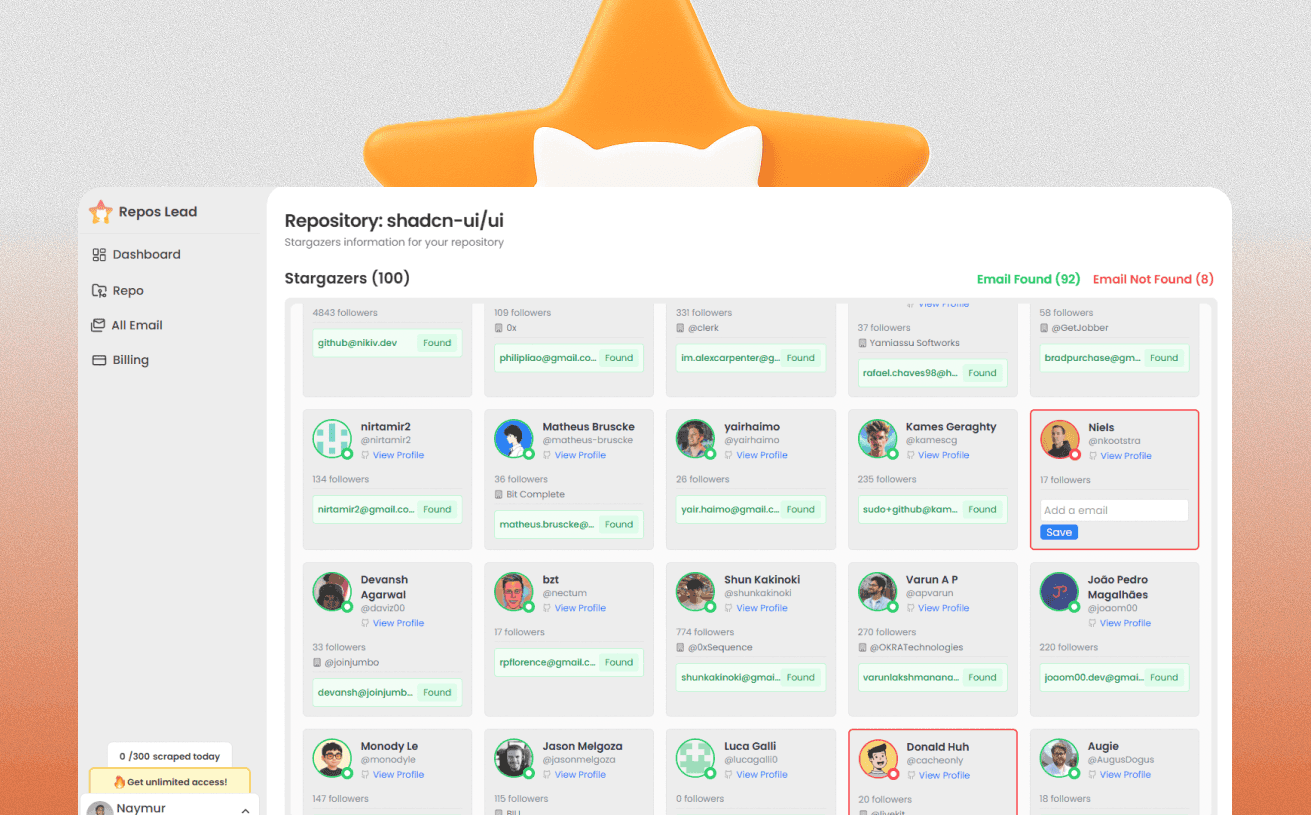
Task: Expand the Naymur account menu chevron
Action: pos(245,809)
